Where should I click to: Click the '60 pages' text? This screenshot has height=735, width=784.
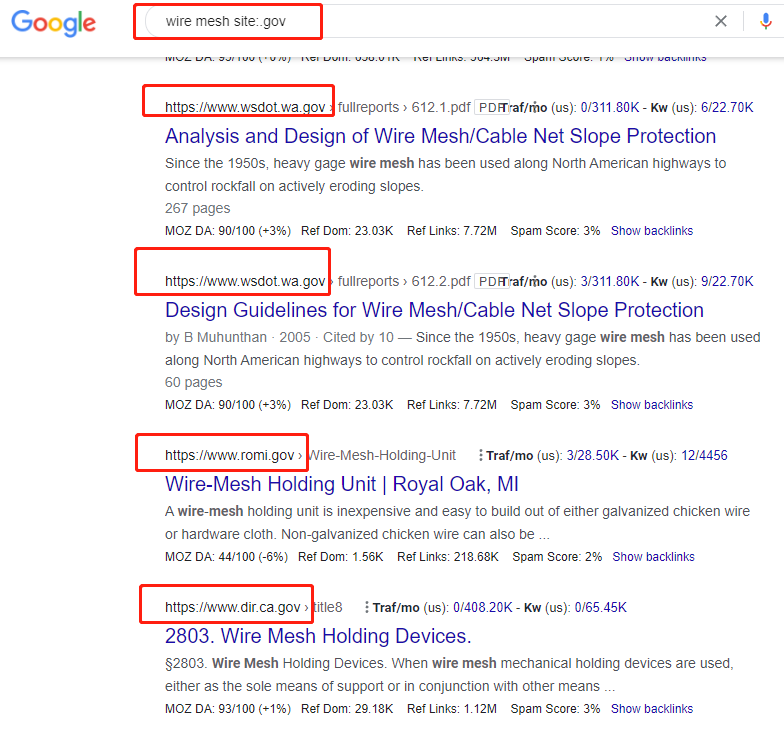[x=194, y=382]
